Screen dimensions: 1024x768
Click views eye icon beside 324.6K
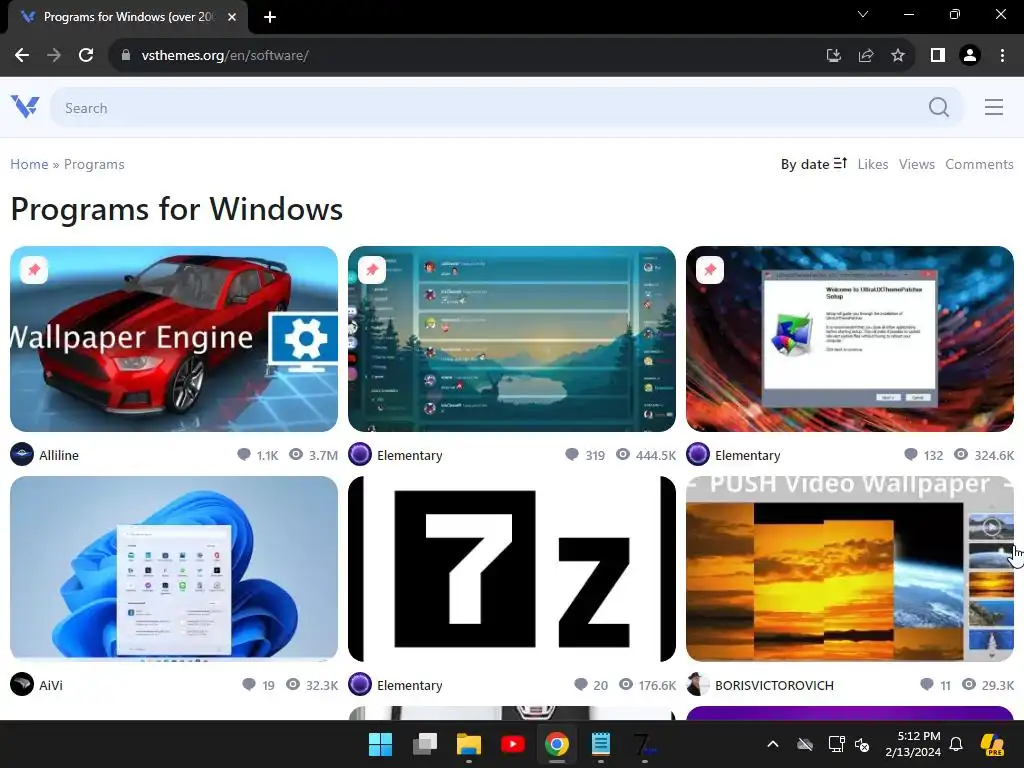961,455
